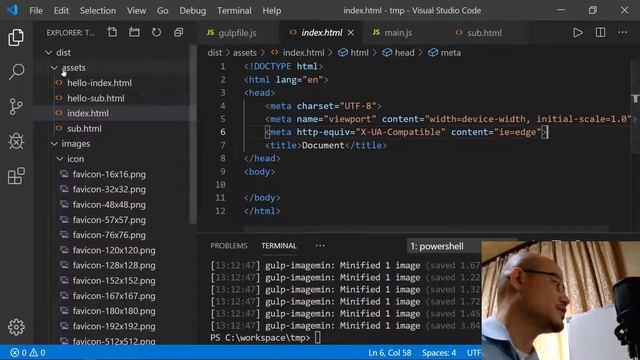Click the VS Code logo icon

point(12,10)
